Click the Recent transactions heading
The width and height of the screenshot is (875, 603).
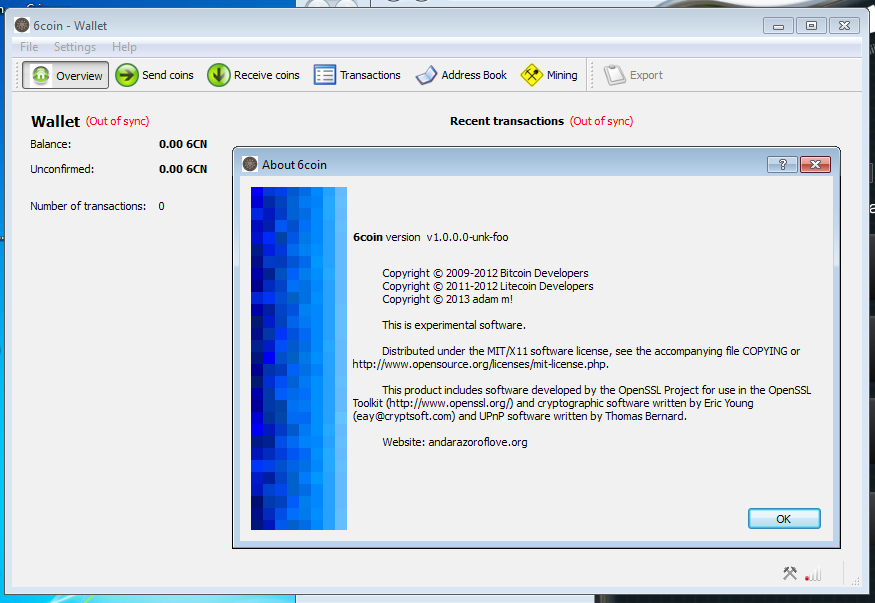507,121
